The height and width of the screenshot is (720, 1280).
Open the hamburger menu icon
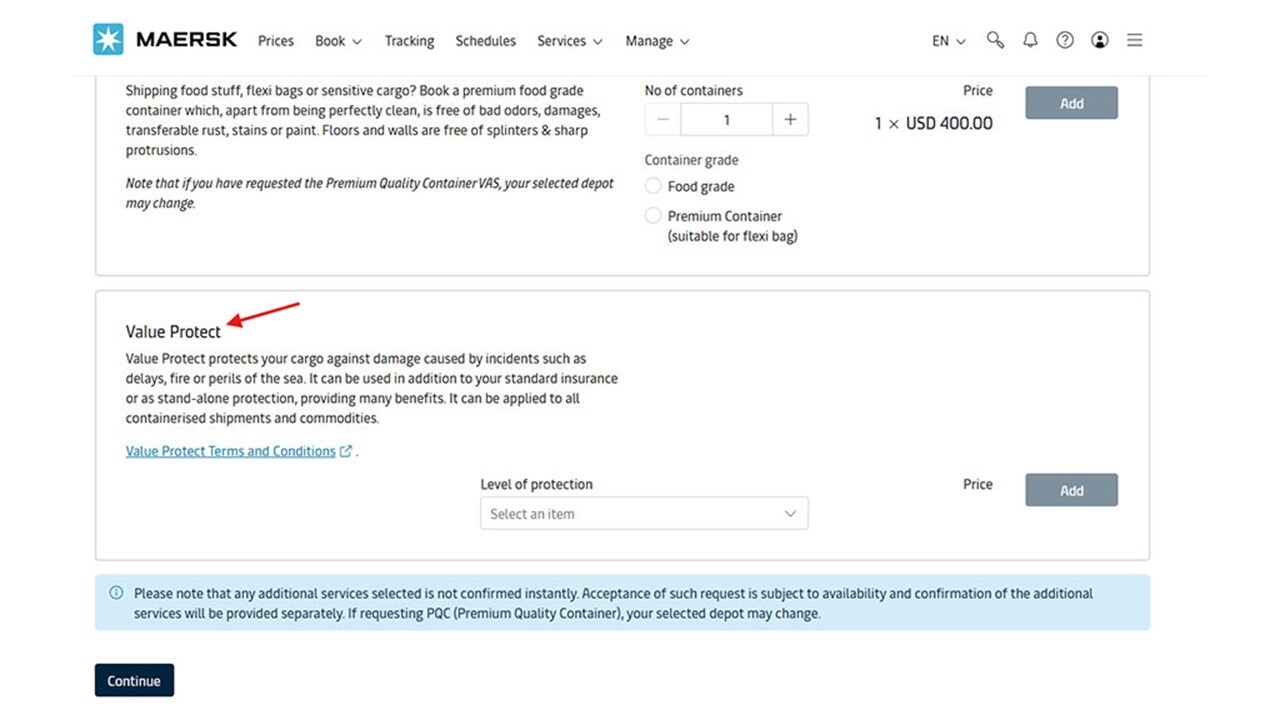click(1134, 40)
